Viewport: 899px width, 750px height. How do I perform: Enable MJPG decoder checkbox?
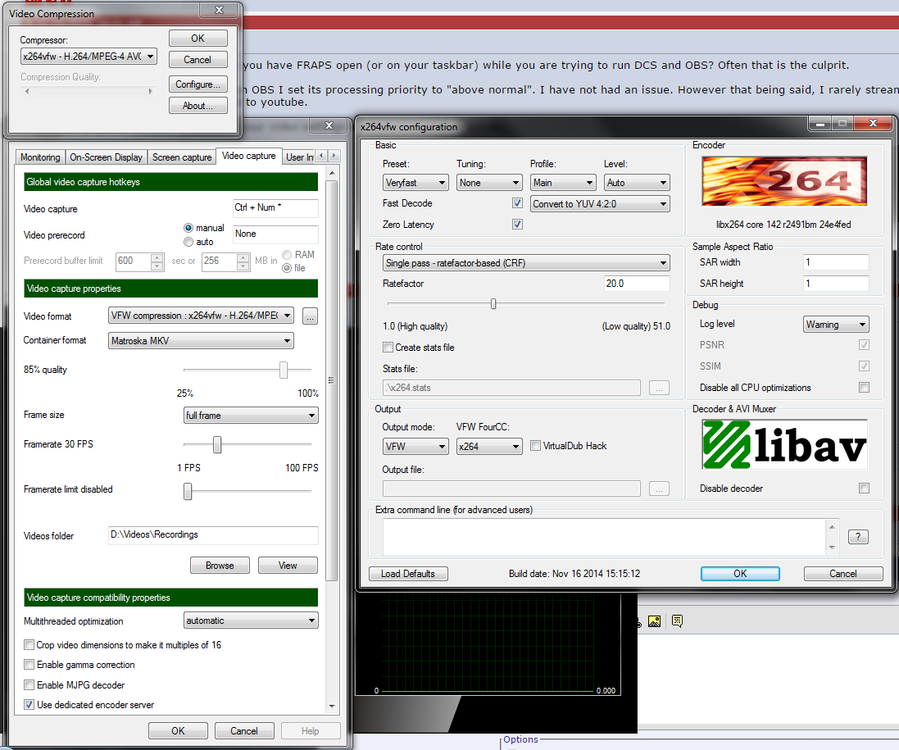[29, 685]
